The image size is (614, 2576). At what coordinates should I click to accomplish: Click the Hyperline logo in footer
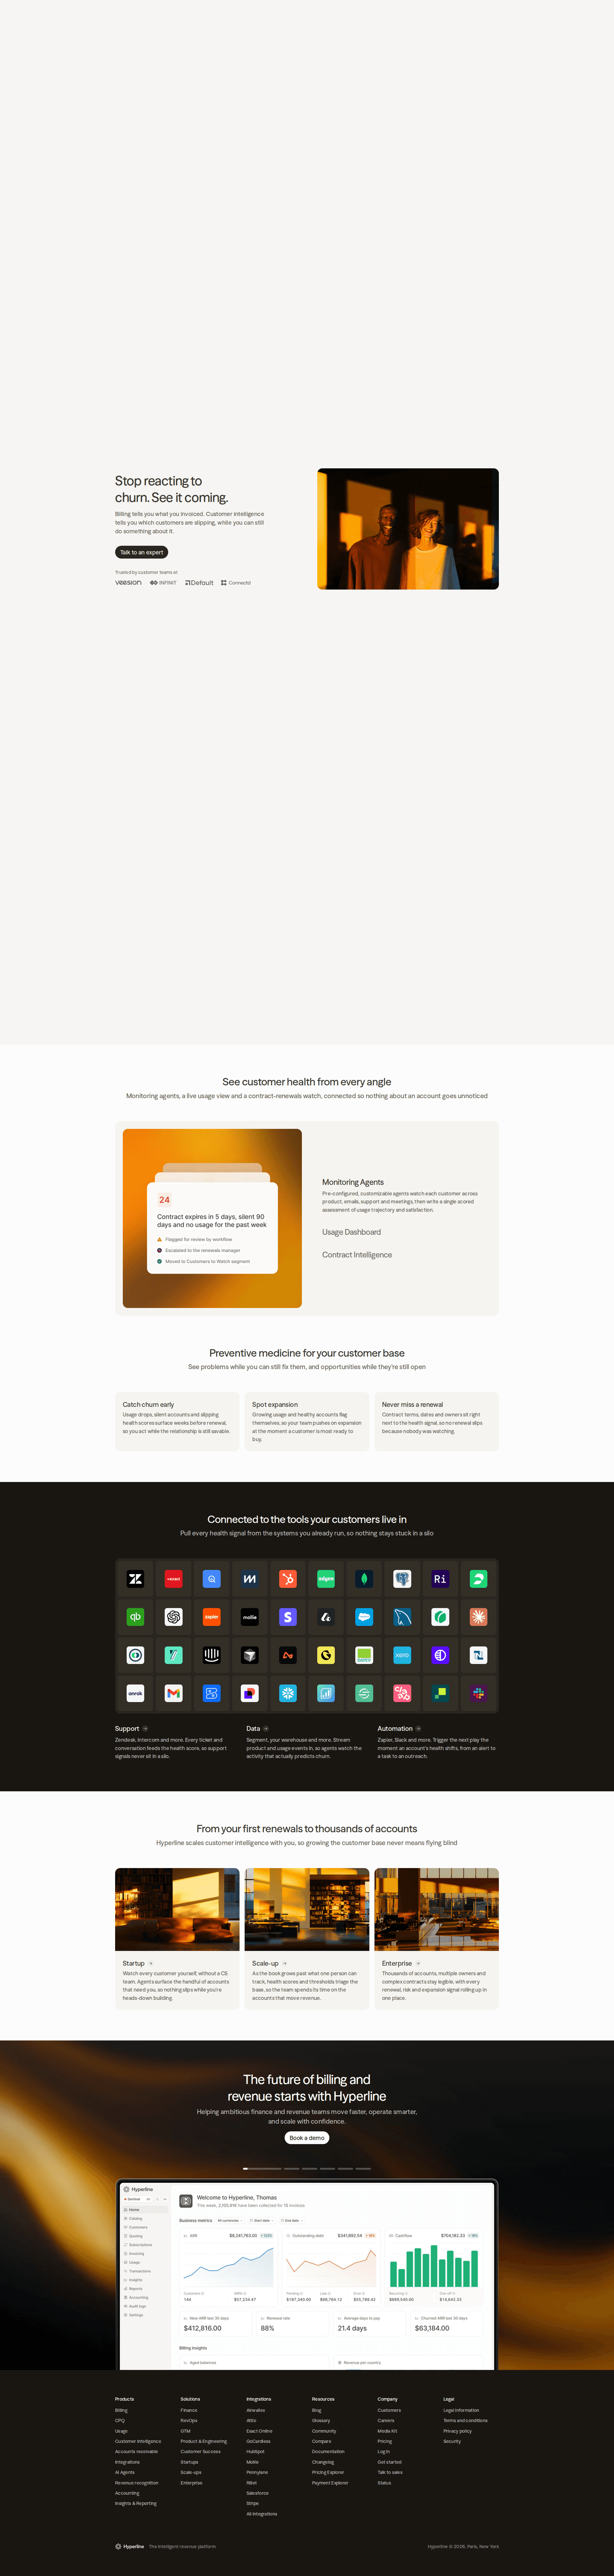(x=130, y=2546)
